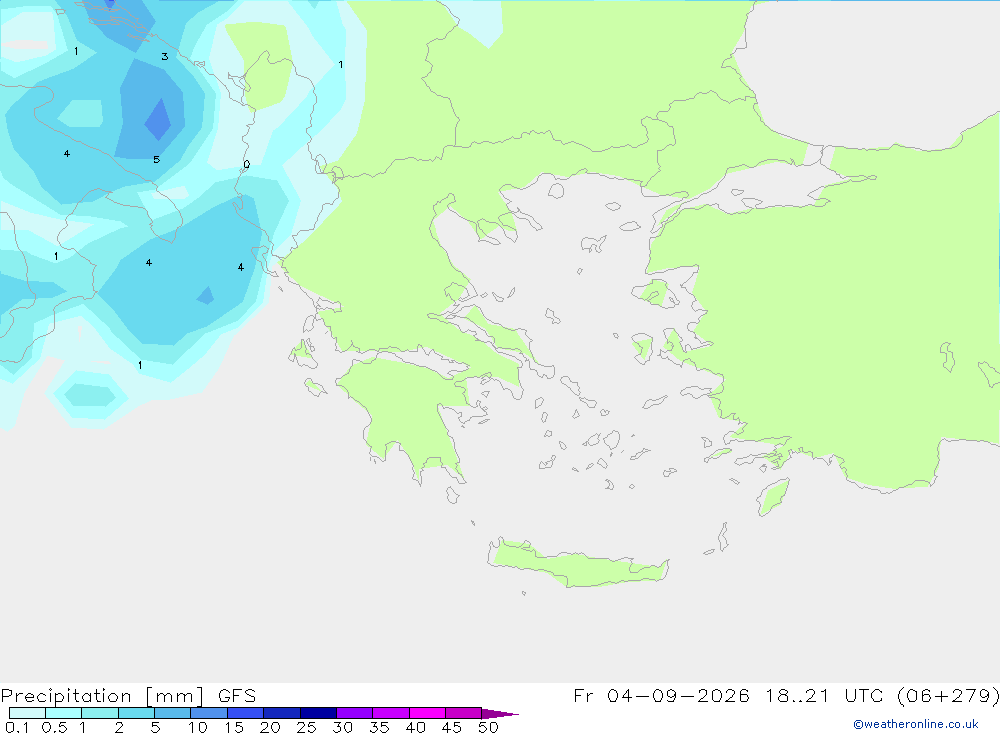Click the 'Fr 04-09-2026' date text
This screenshot has width=1000, height=733.
point(661,696)
